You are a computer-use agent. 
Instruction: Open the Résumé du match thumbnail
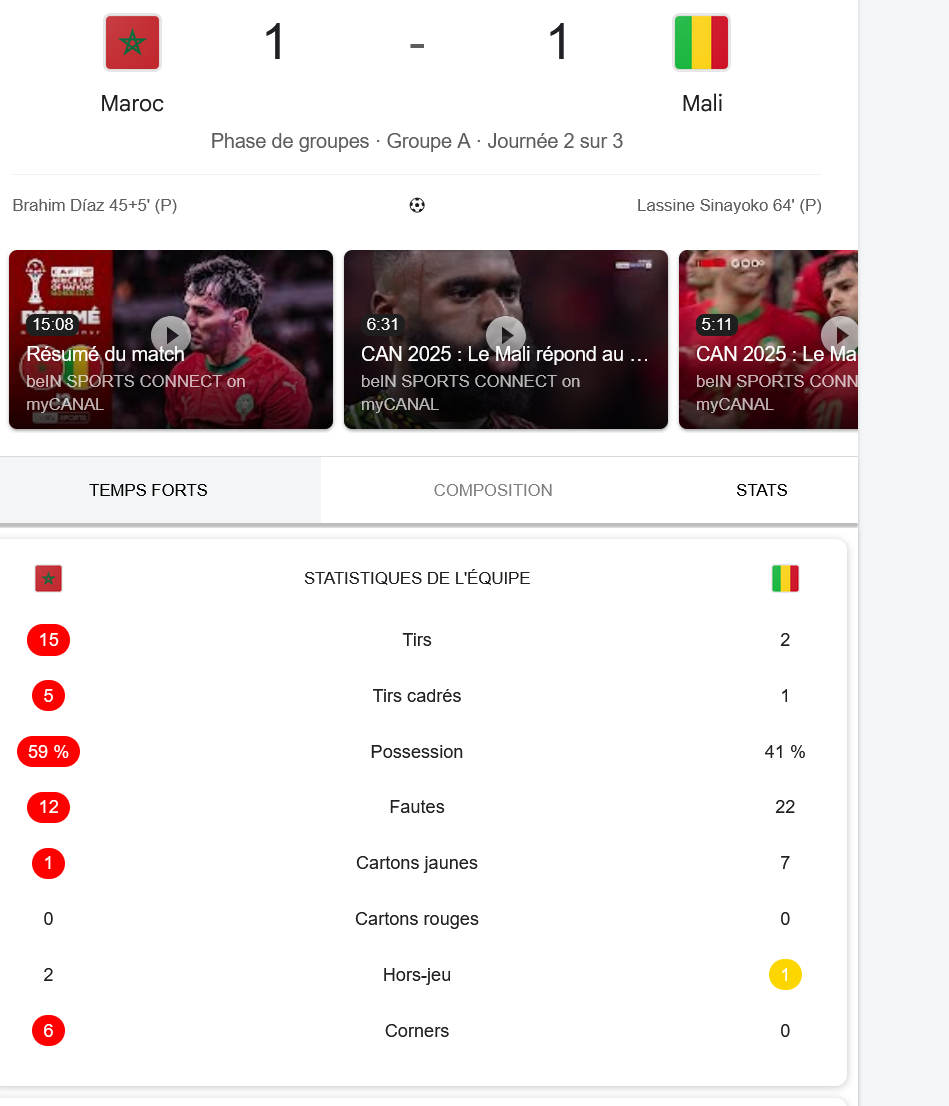171,339
